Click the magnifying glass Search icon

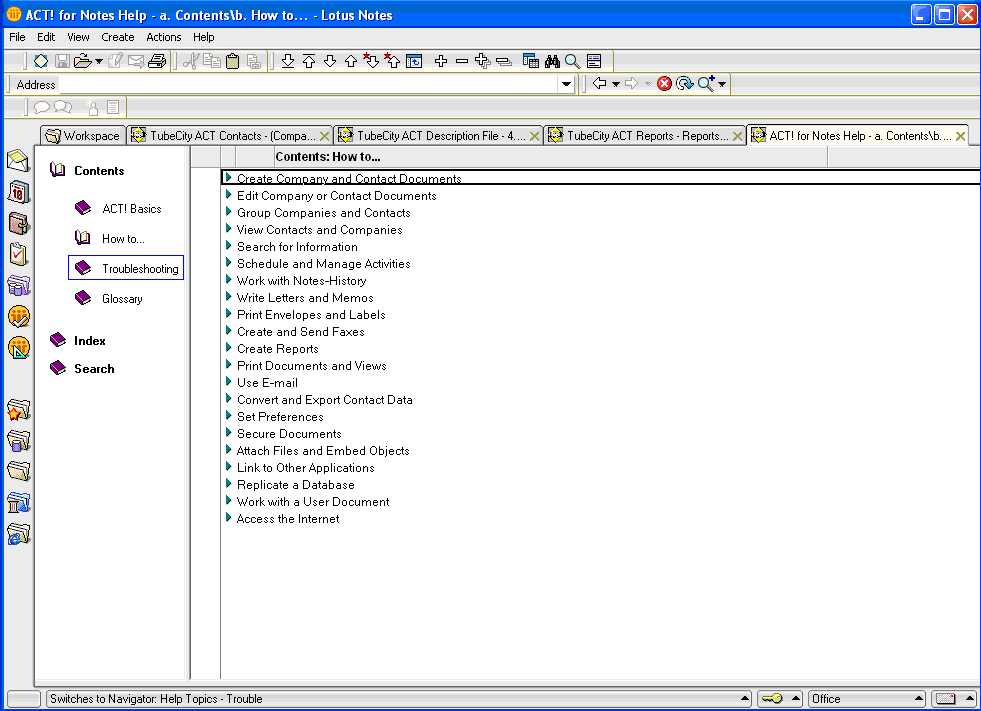pos(572,61)
